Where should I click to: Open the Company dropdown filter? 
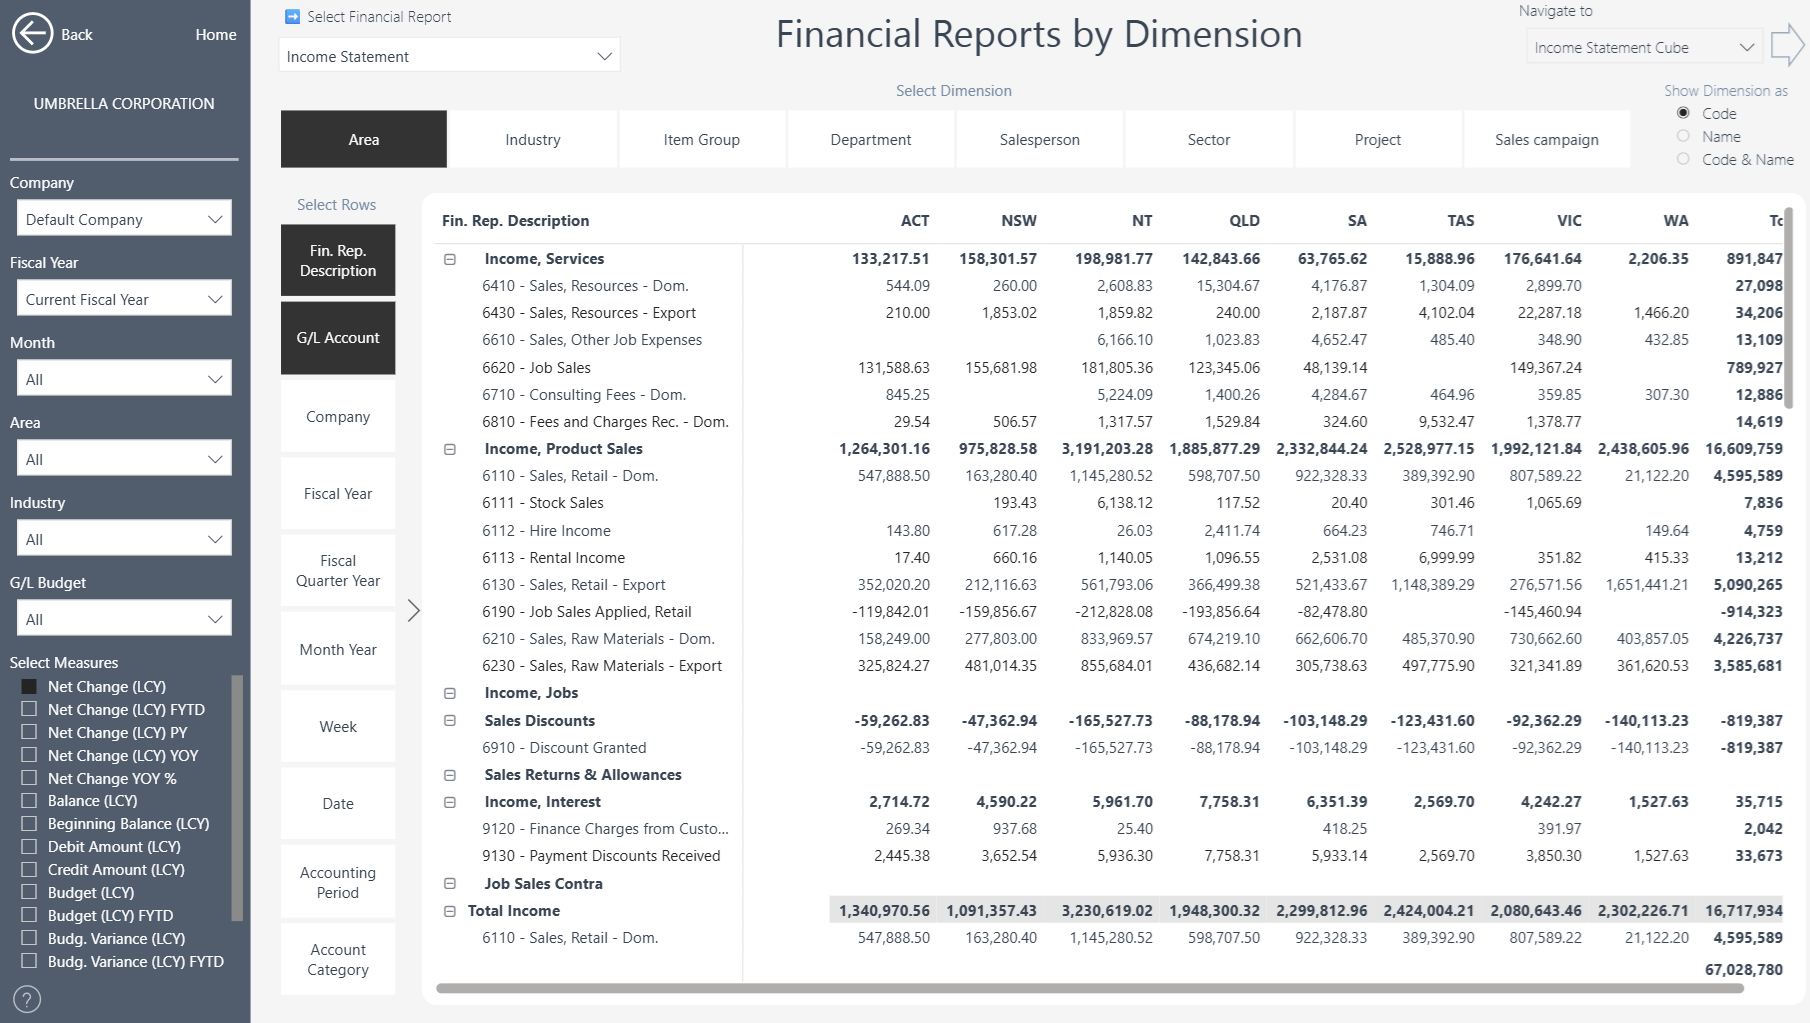coord(124,219)
